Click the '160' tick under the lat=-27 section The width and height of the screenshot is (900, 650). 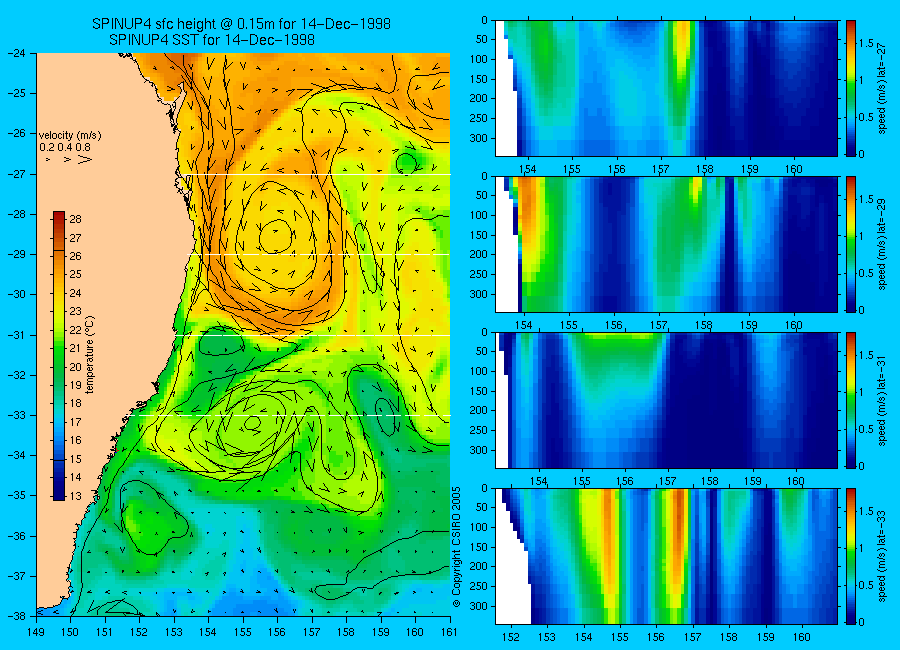794,169
